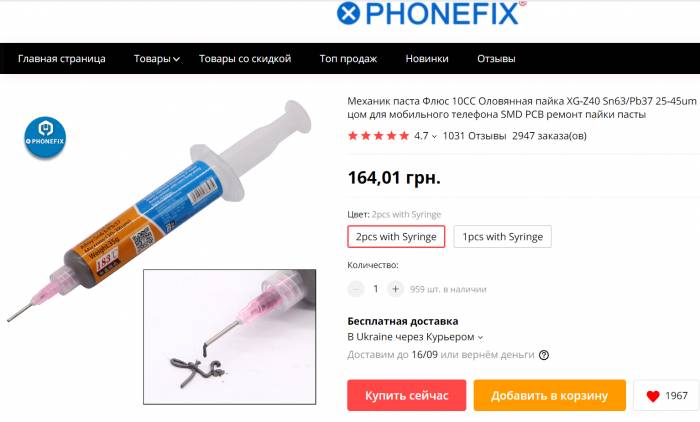Expand the 4.7 rating breakdown chevron
This screenshot has height=422, width=700.
pos(434,137)
